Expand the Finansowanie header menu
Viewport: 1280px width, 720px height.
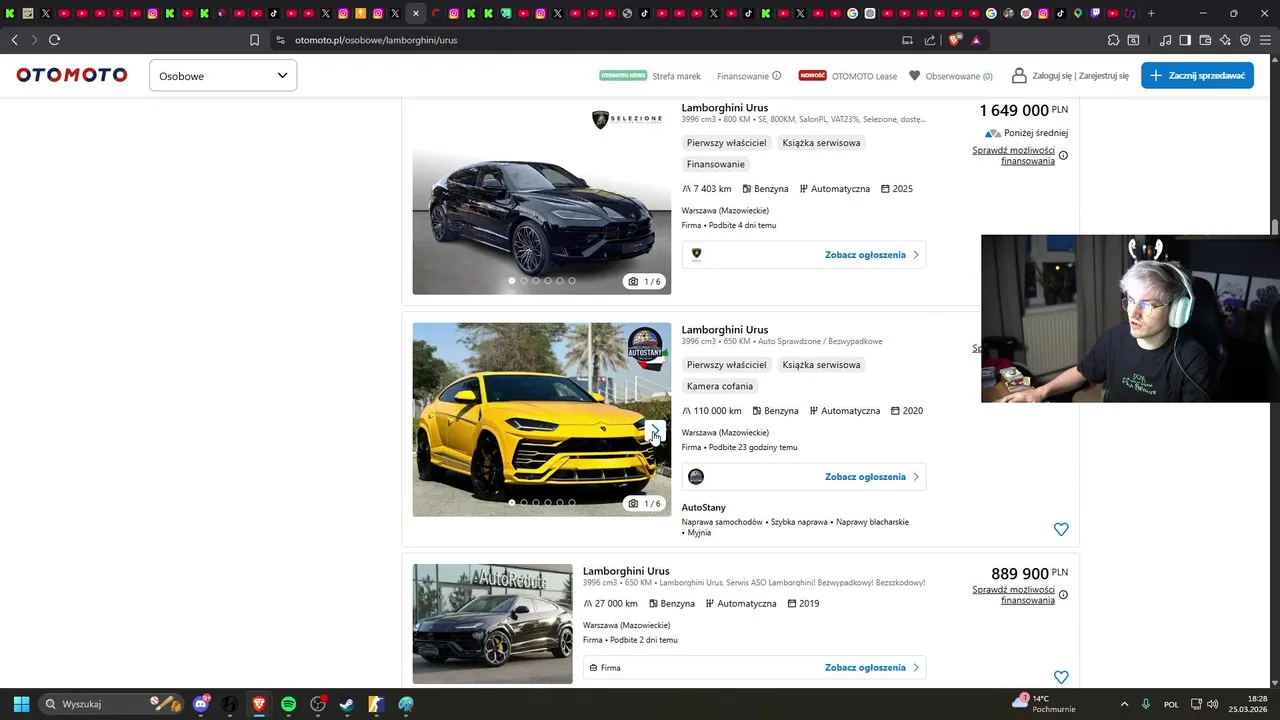click(749, 76)
